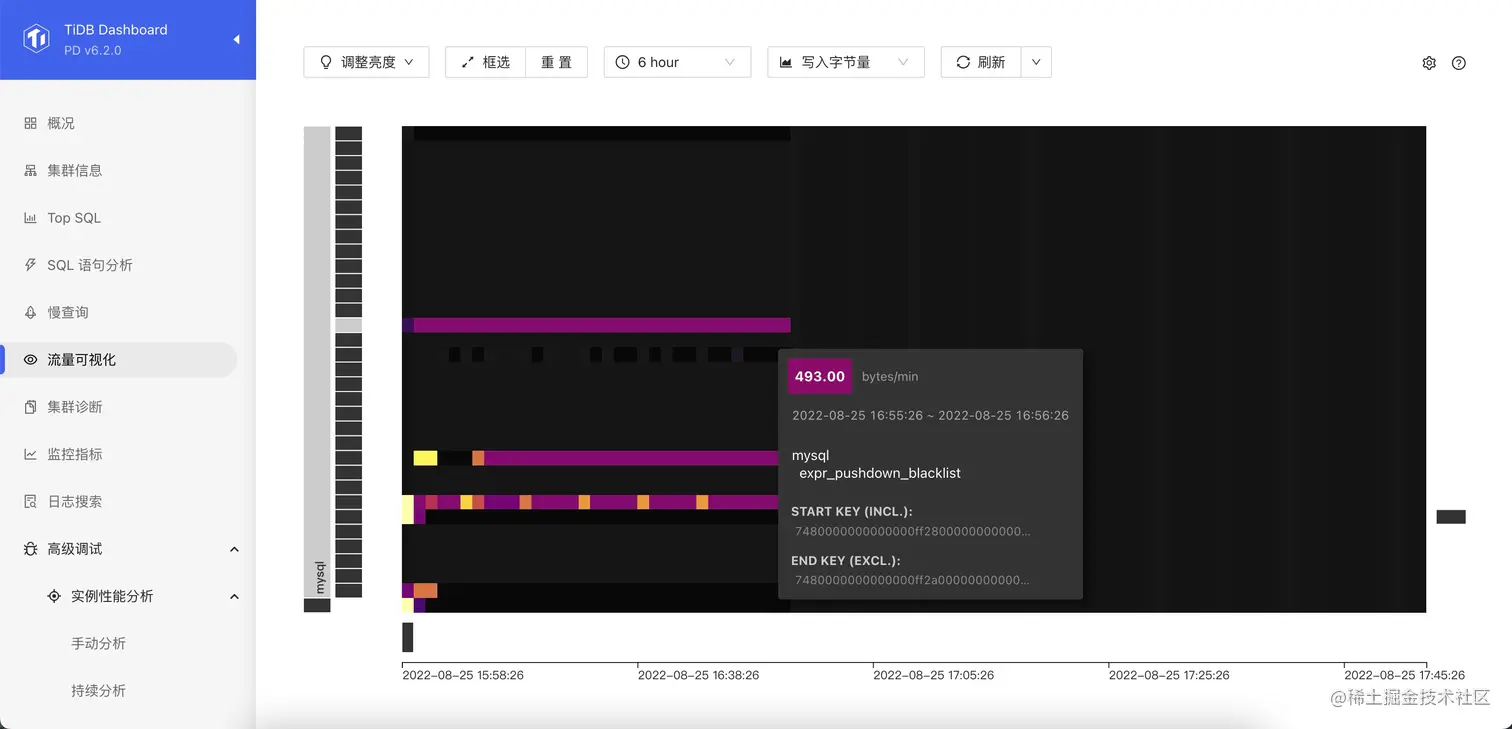Click the END KEY (EXCL.) value

point(912,580)
